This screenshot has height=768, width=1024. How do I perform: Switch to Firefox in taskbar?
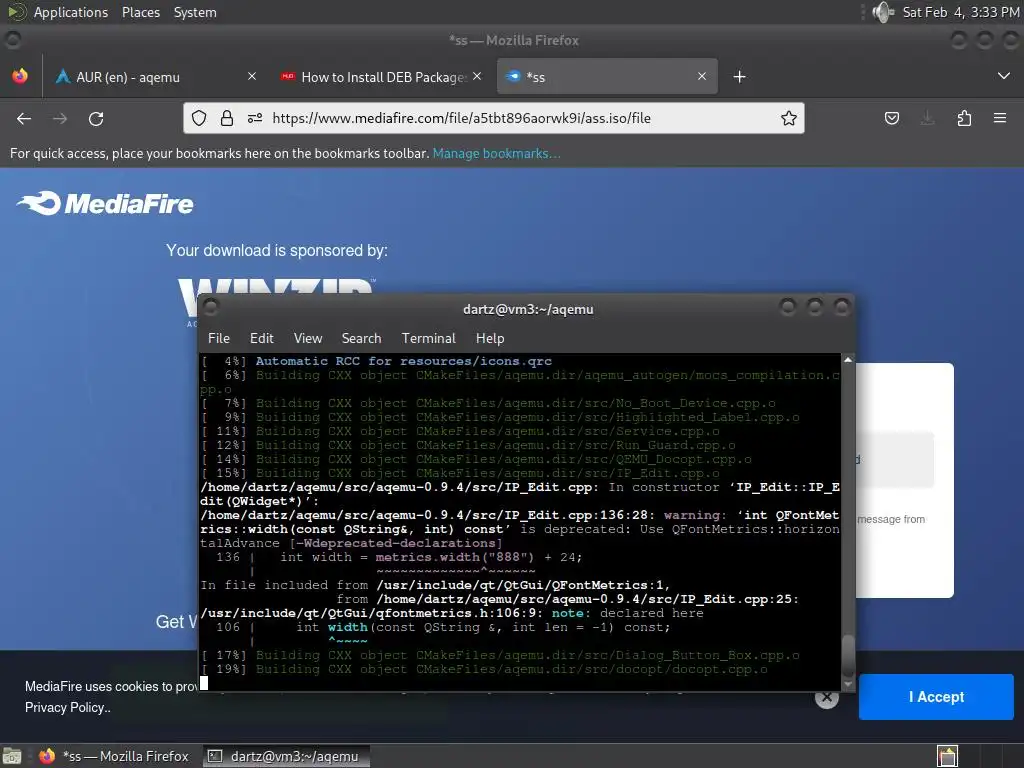tap(114, 756)
